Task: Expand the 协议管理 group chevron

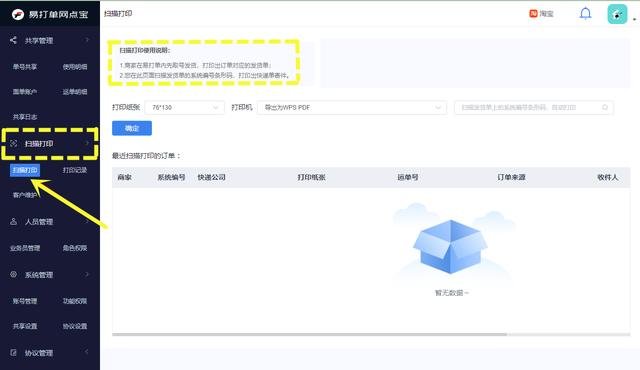Action: pos(87,352)
